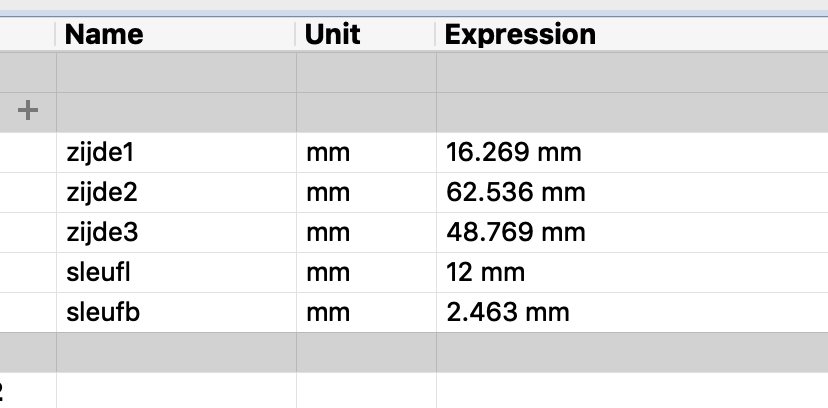Click the Unit column header
Image resolution: width=828 pixels, height=408 pixels.
pyautogui.click(x=332, y=35)
